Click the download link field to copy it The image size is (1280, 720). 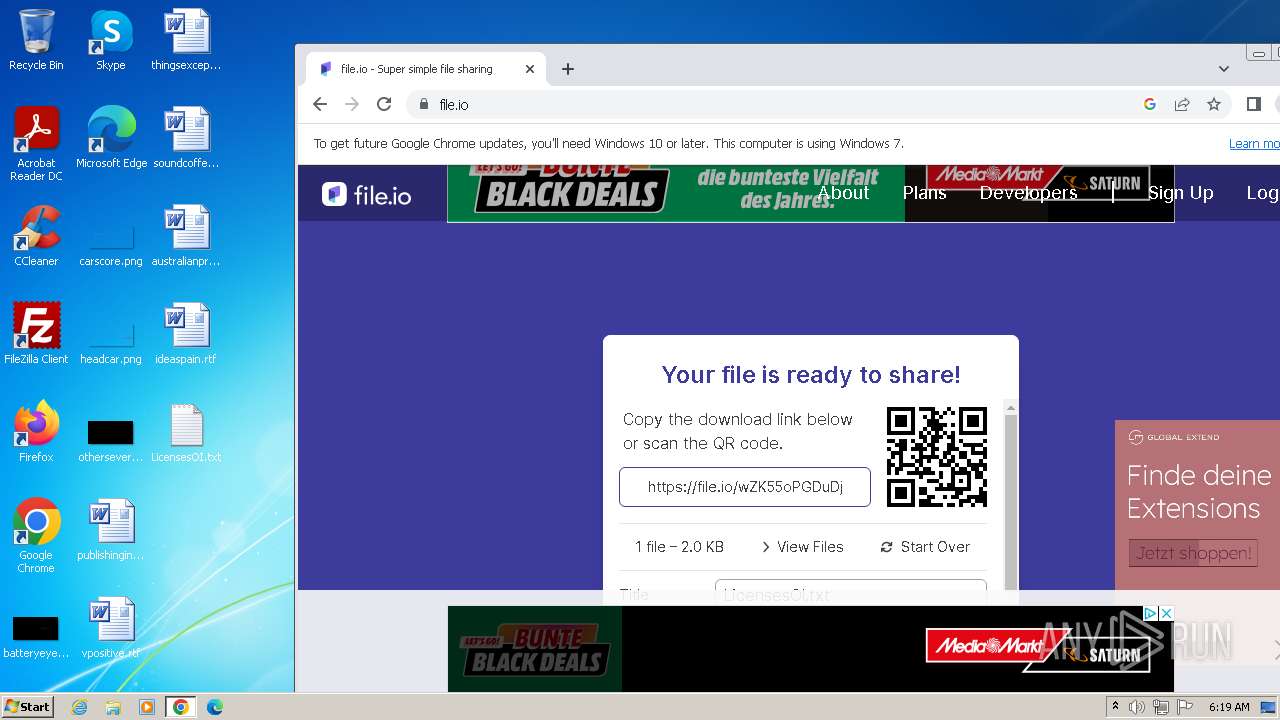745,487
